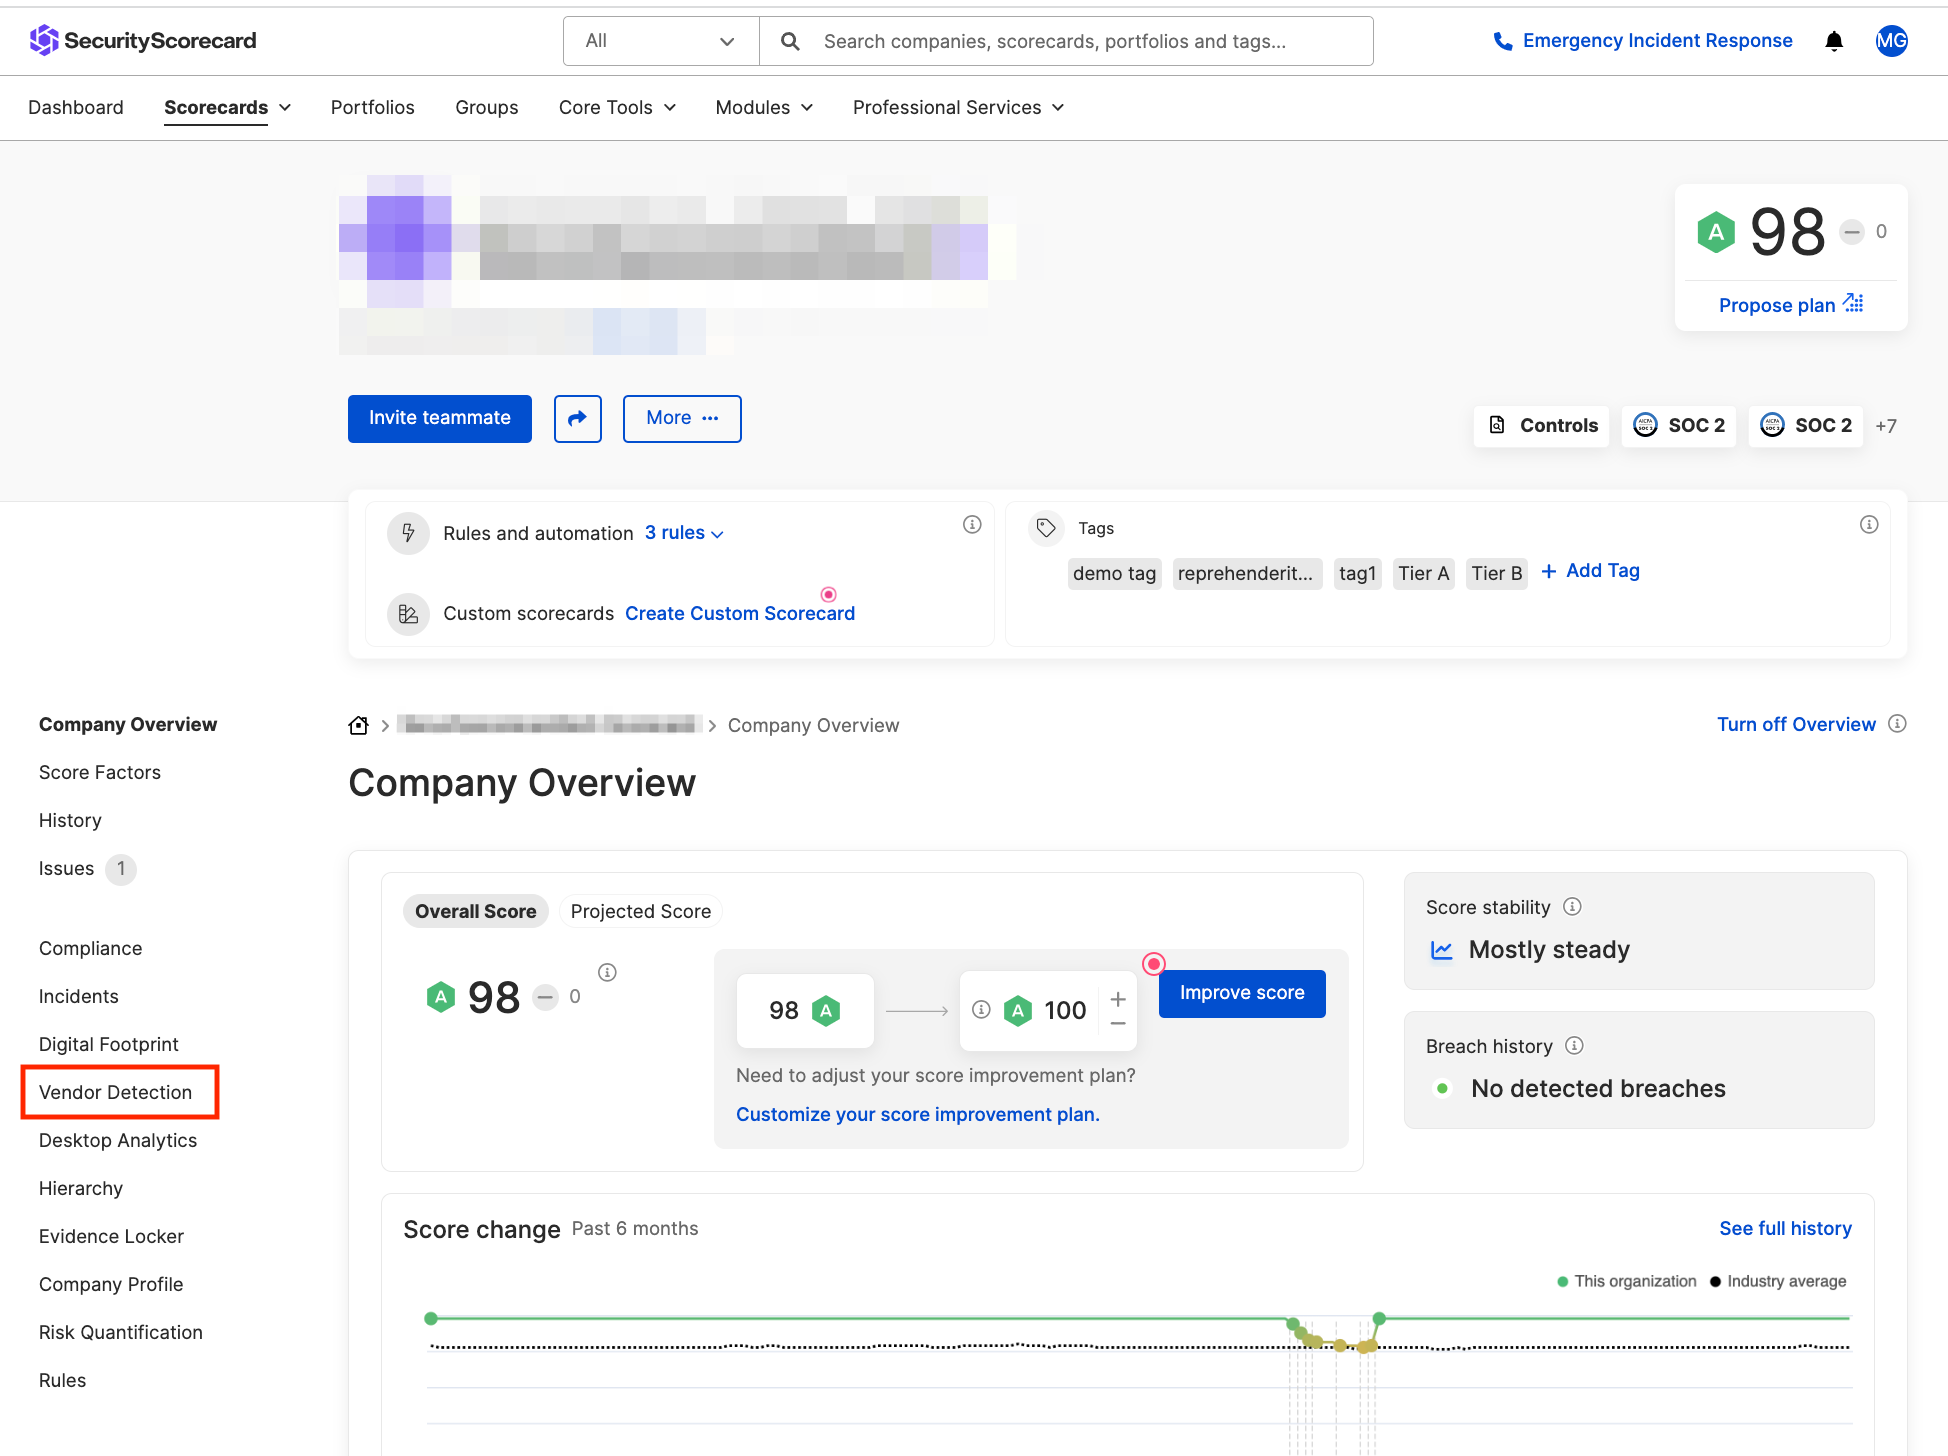Click the Propose plan chart icon
1948x1456 pixels.
pyautogui.click(x=1854, y=303)
